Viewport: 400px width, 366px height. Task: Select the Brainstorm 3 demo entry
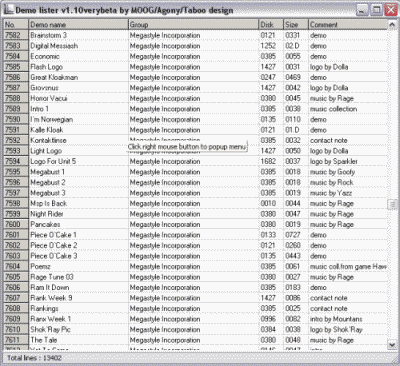tap(49, 35)
